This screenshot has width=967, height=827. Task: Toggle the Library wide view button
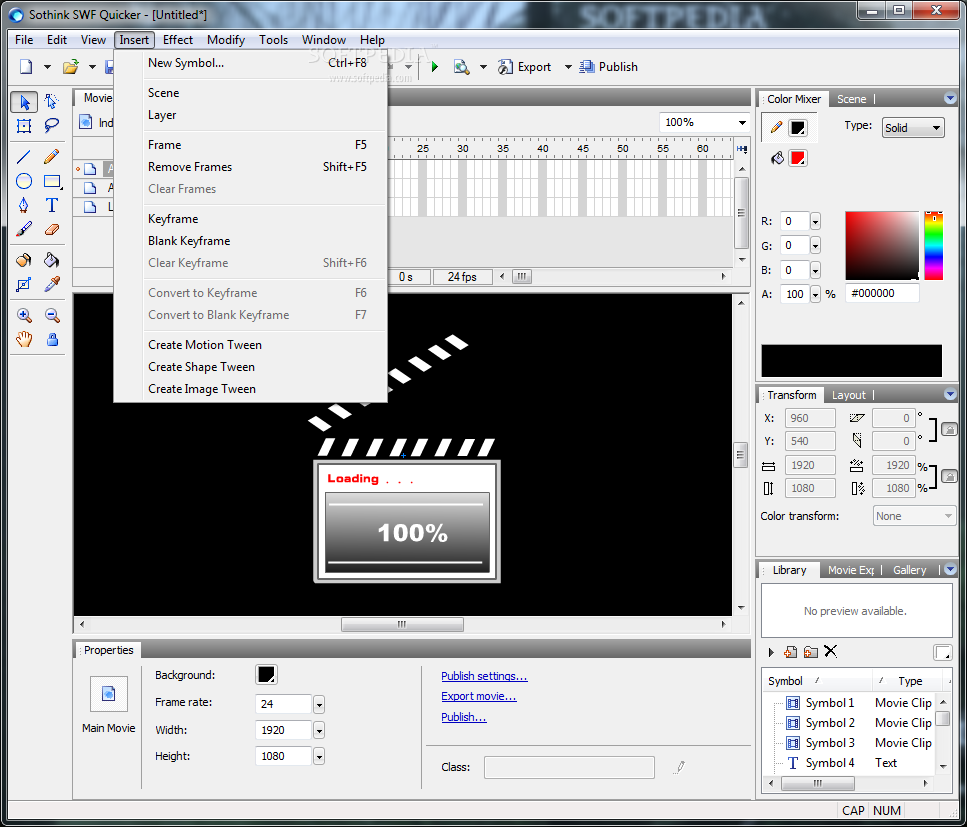[942, 652]
